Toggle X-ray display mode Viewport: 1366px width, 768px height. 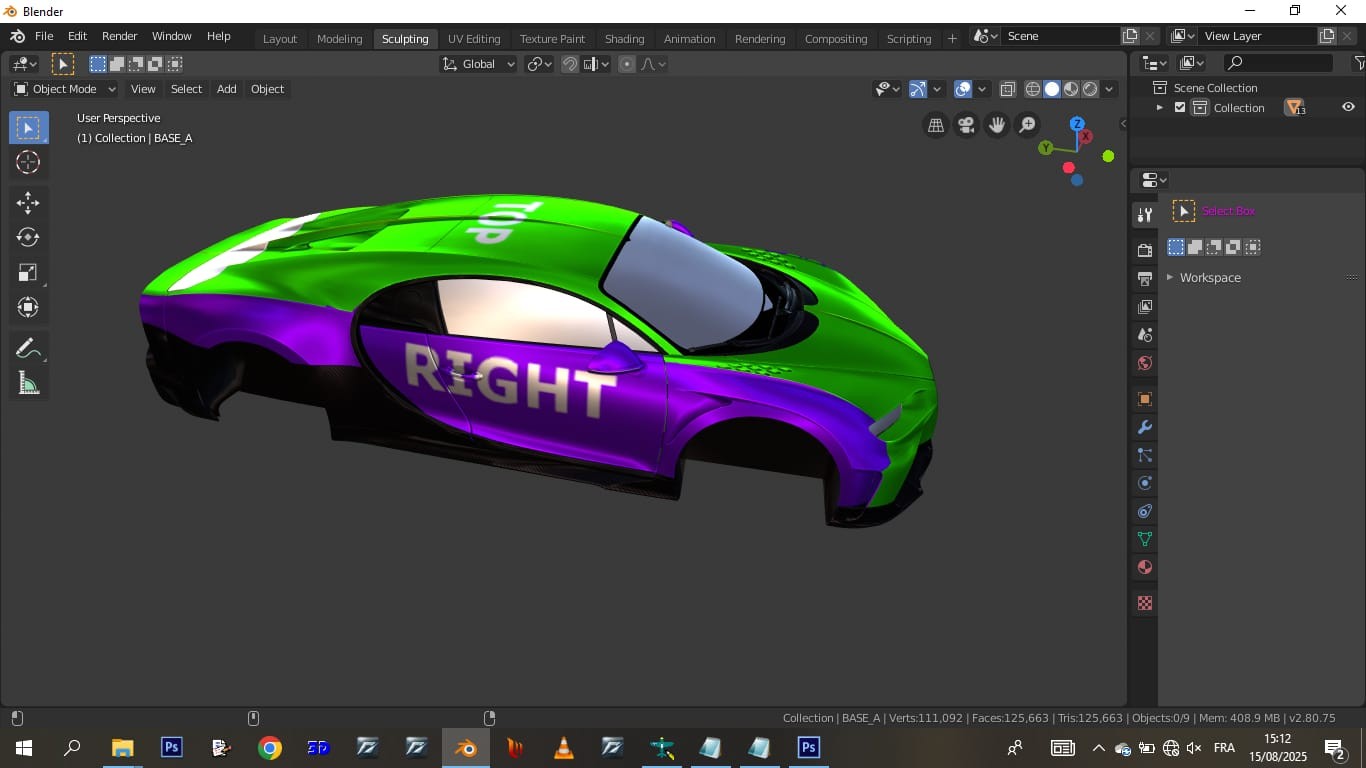pos(1007,89)
